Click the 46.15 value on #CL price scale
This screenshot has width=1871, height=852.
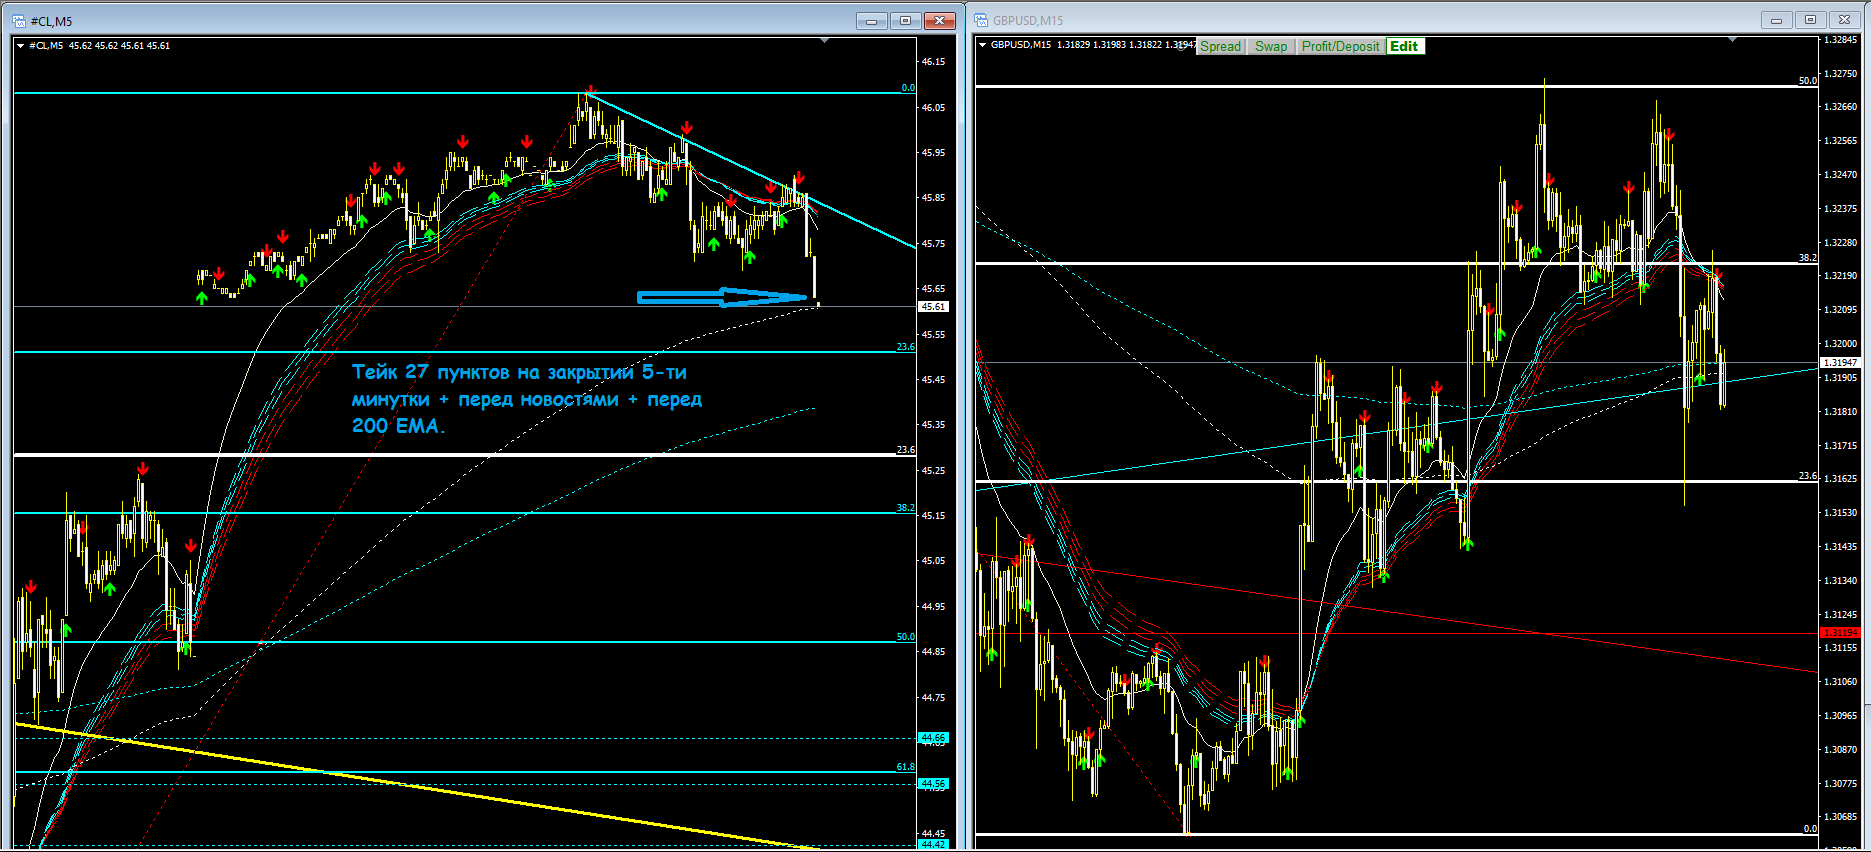tap(933, 62)
